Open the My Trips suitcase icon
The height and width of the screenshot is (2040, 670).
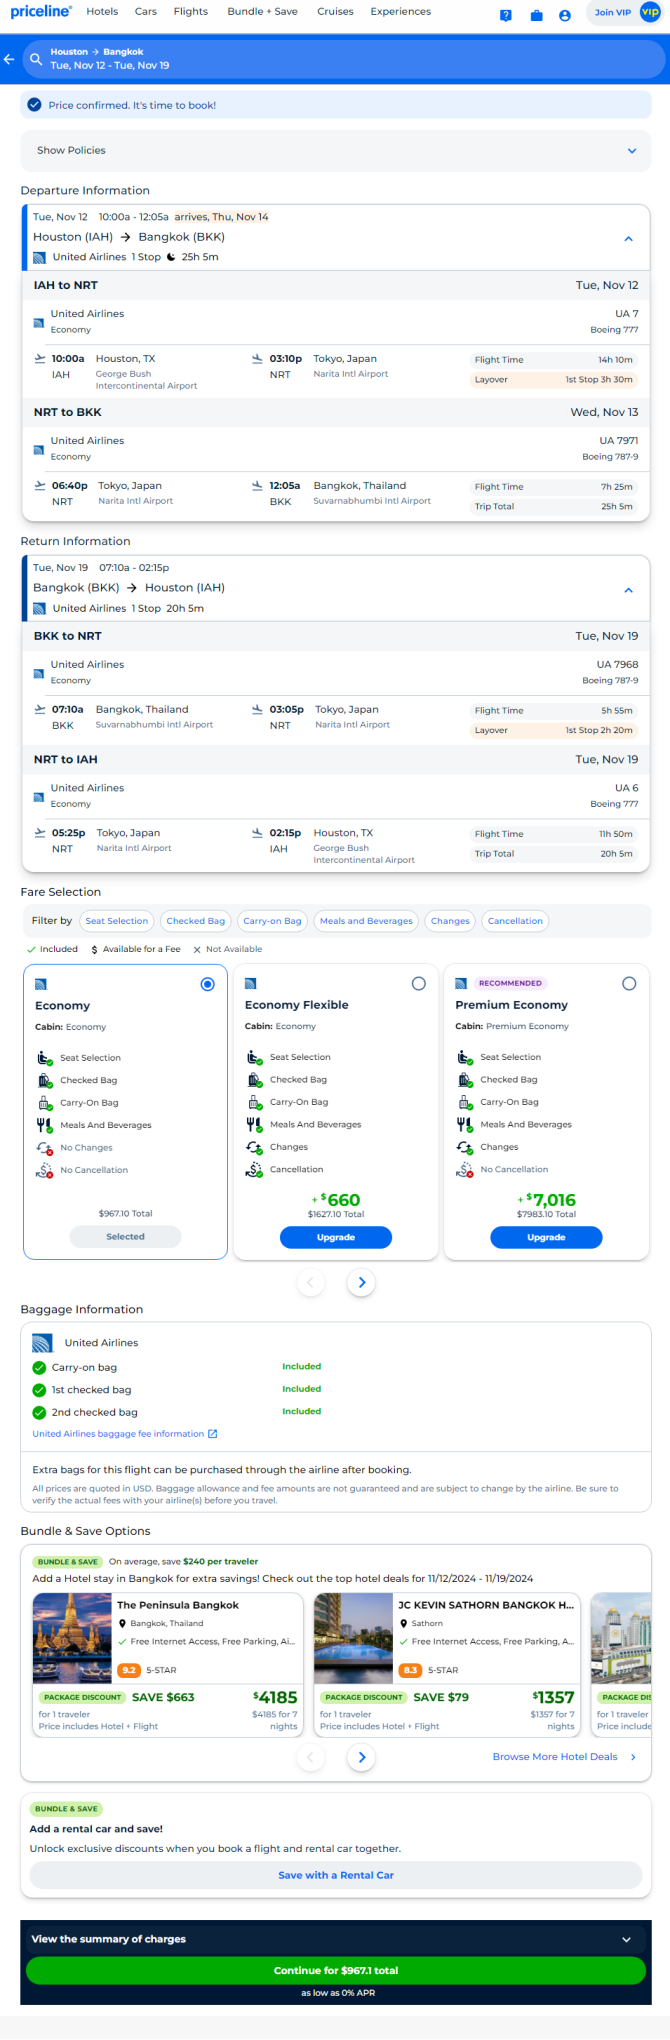click(536, 15)
